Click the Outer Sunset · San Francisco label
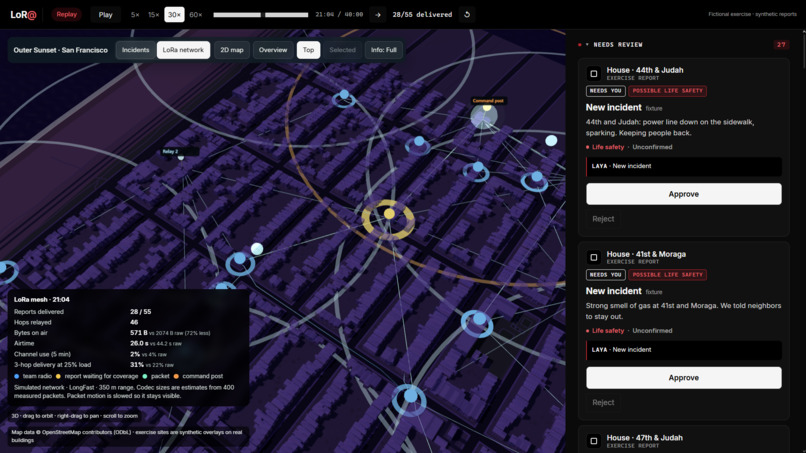Image resolution: width=806 pixels, height=453 pixels. [61, 50]
